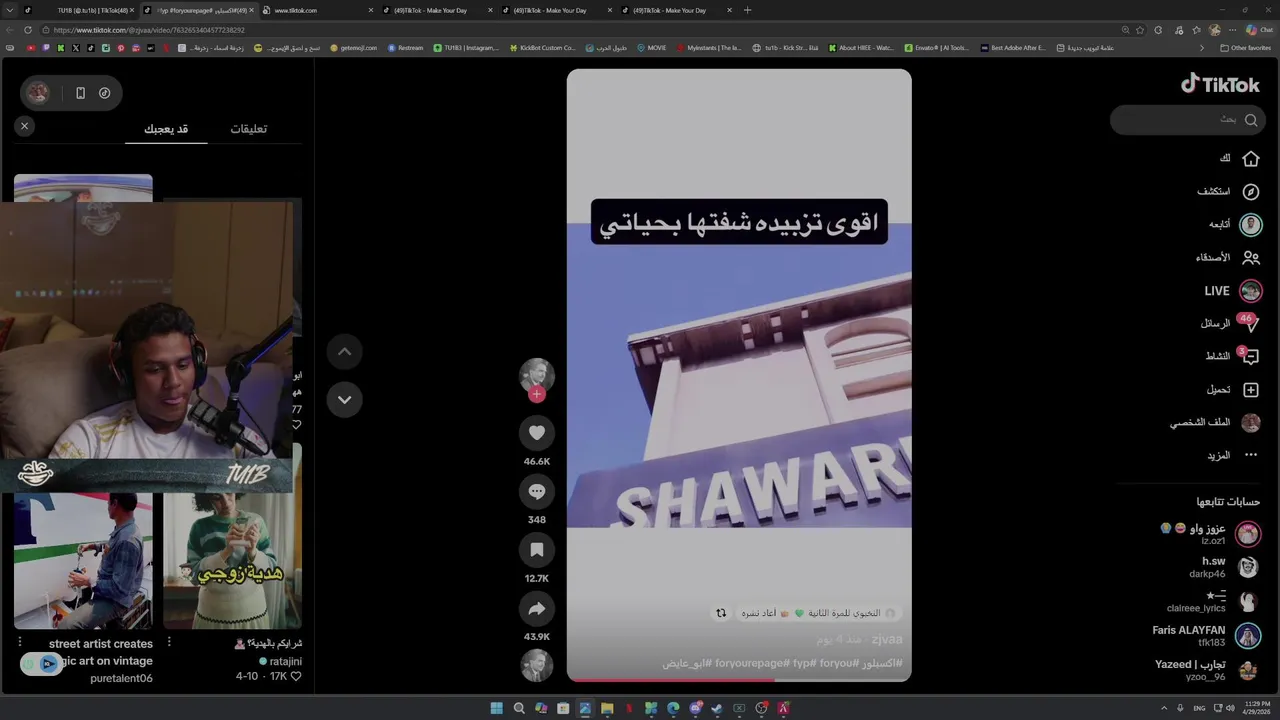Open the هدية زوجي recommended video thumbnail
The width and height of the screenshot is (1280, 720).
(x=232, y=535)
